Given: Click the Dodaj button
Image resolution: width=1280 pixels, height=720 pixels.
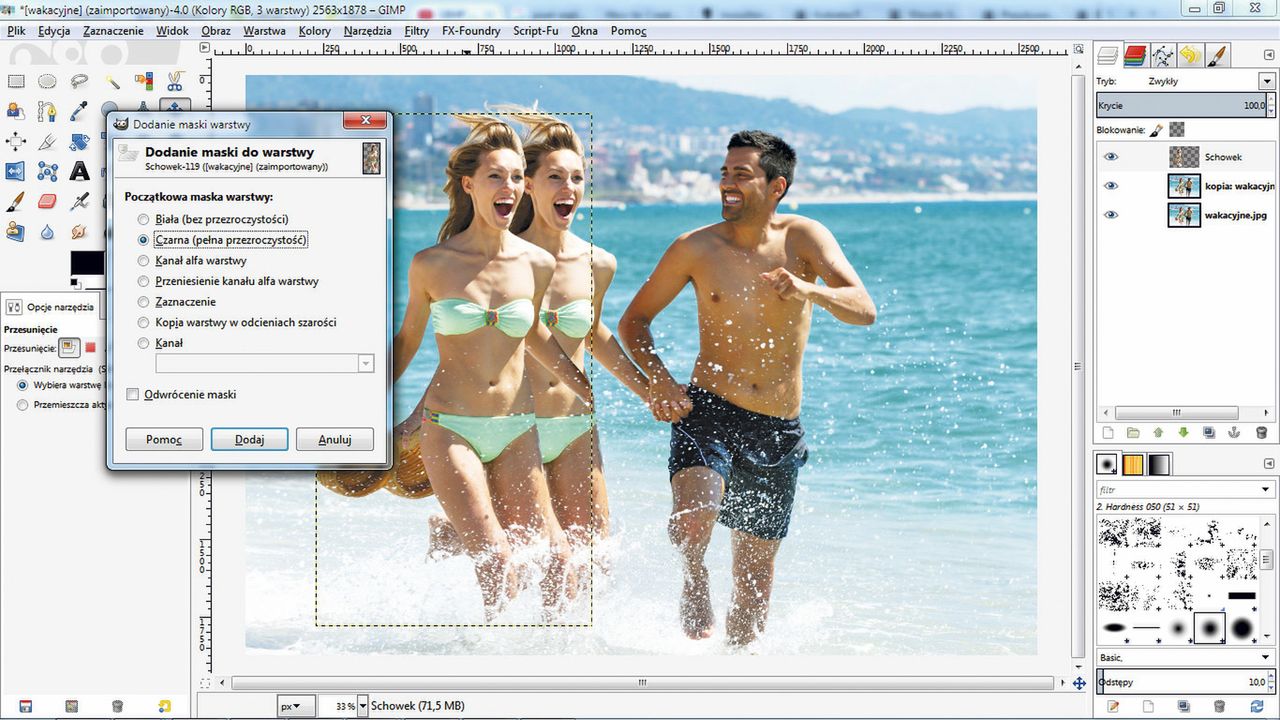Looking at the screenshot, I should click(250, 439).
